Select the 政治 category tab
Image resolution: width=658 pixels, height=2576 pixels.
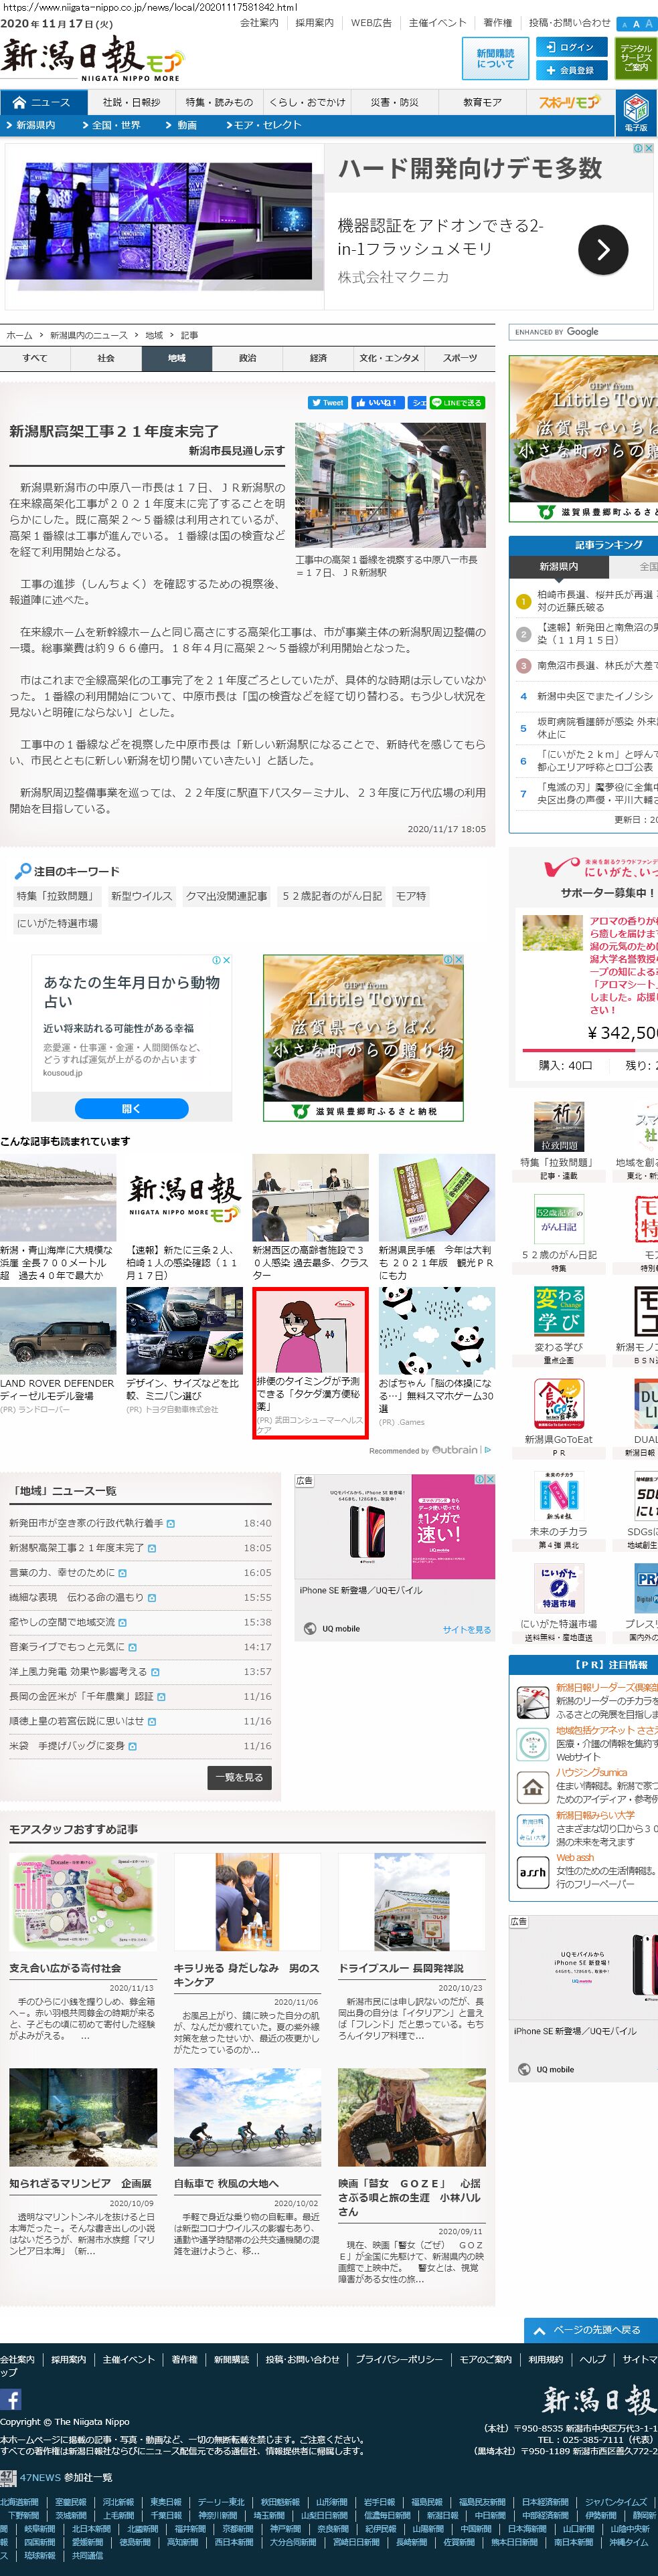[x=247, y=358]
